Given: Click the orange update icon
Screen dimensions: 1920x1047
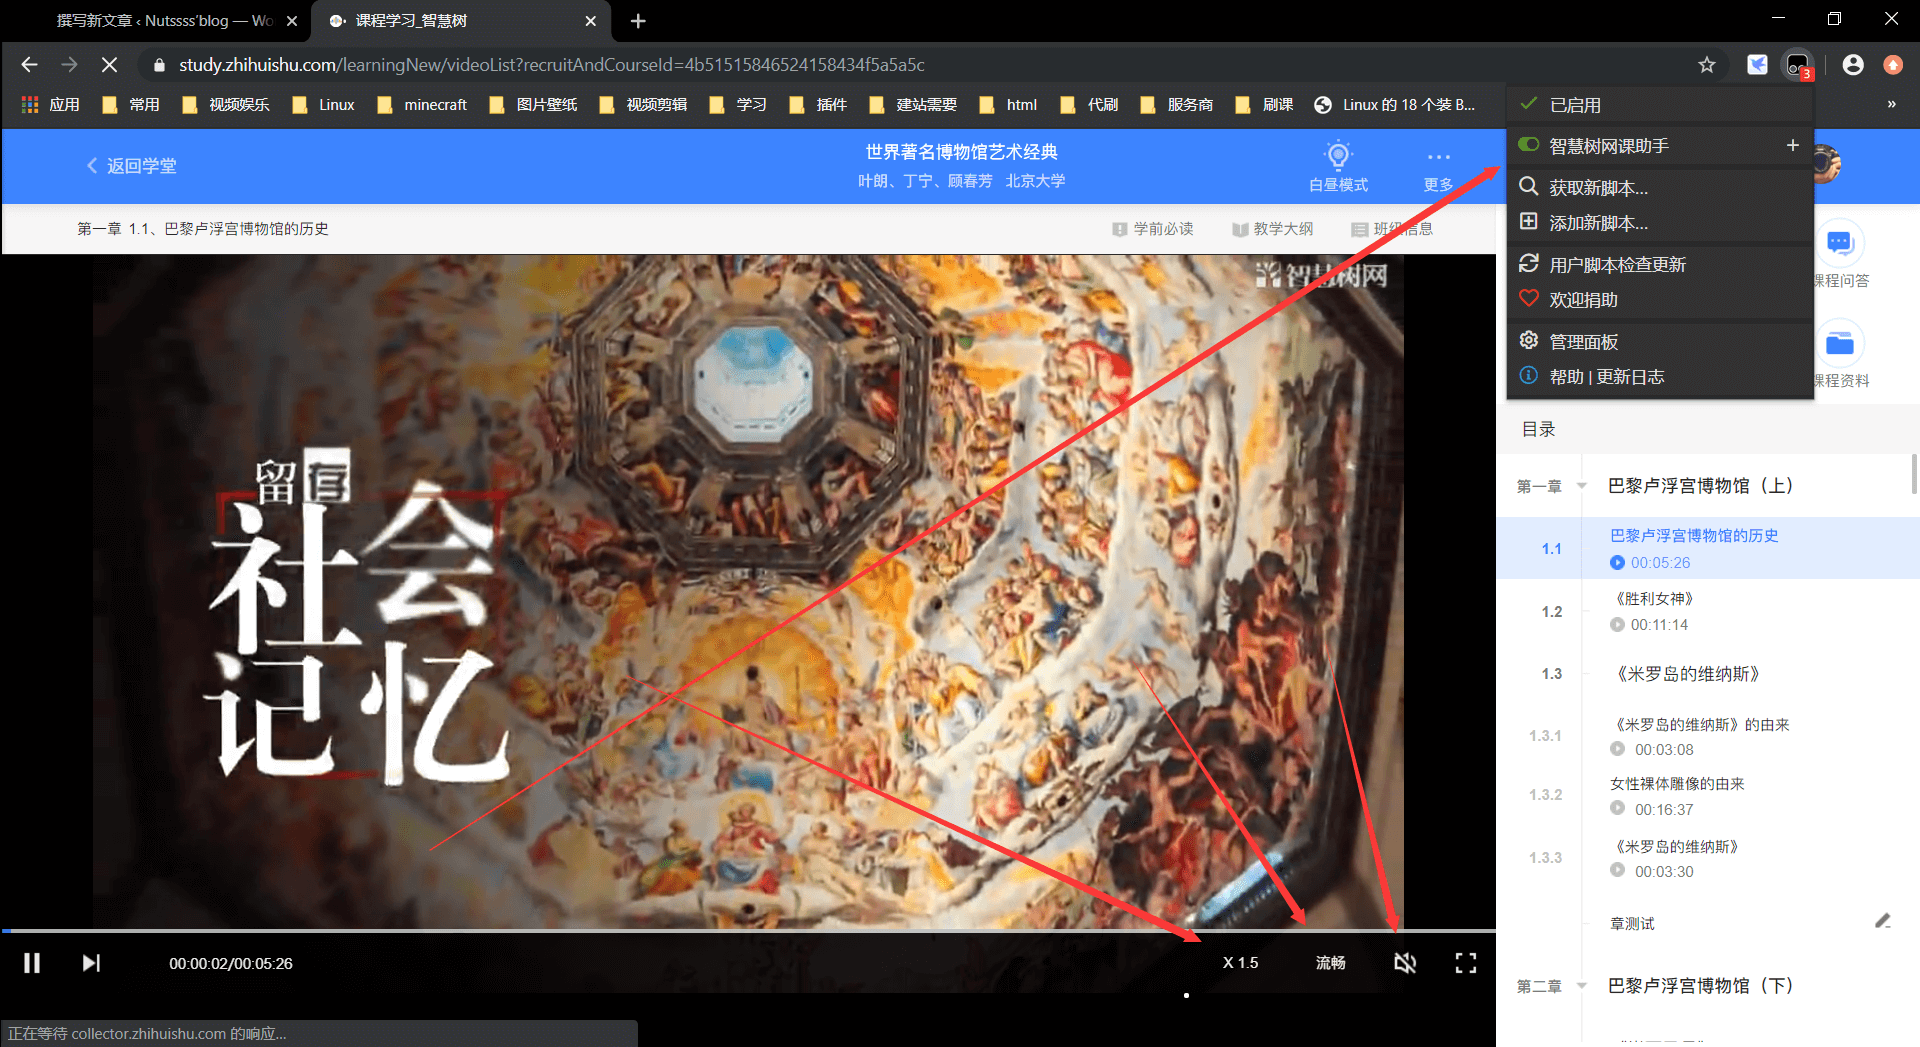Looking at the screenshot, I should pyautogui.click(x=1893, y=65).
